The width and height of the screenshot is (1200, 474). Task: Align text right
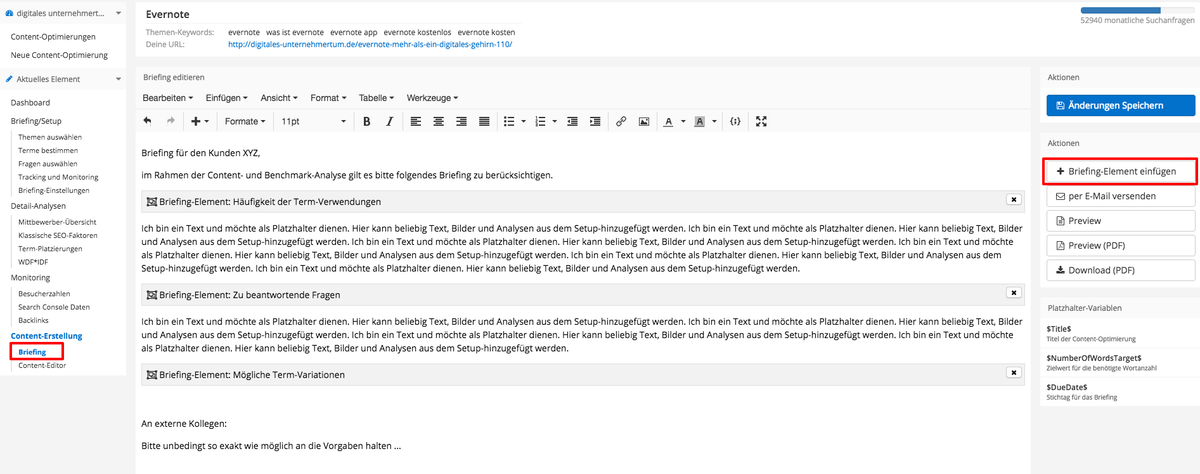coord(461,121)
